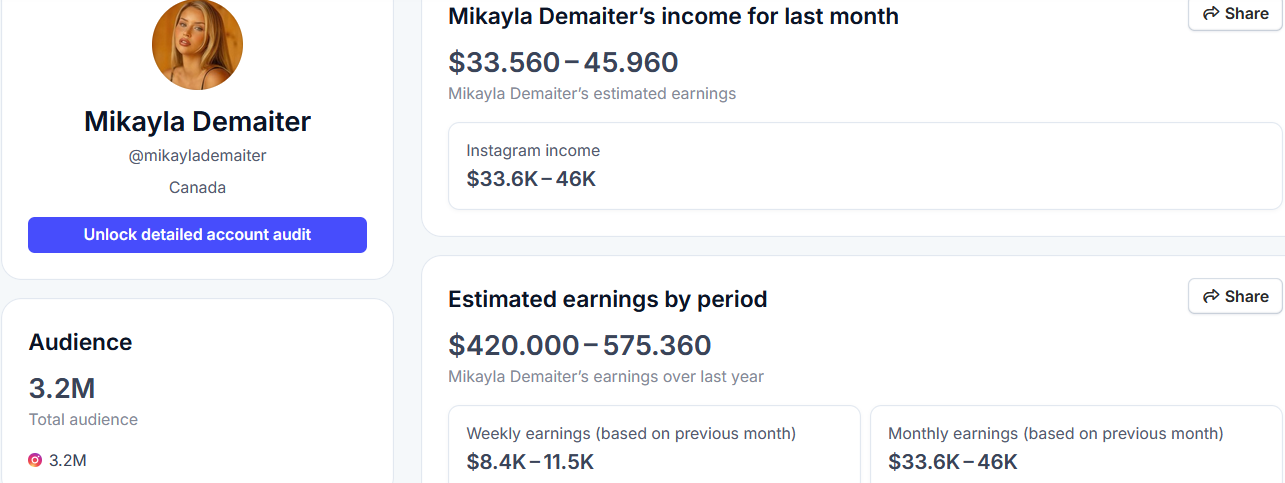Select the Canada location text
1285x483 pixels.
tap(197, 188)
